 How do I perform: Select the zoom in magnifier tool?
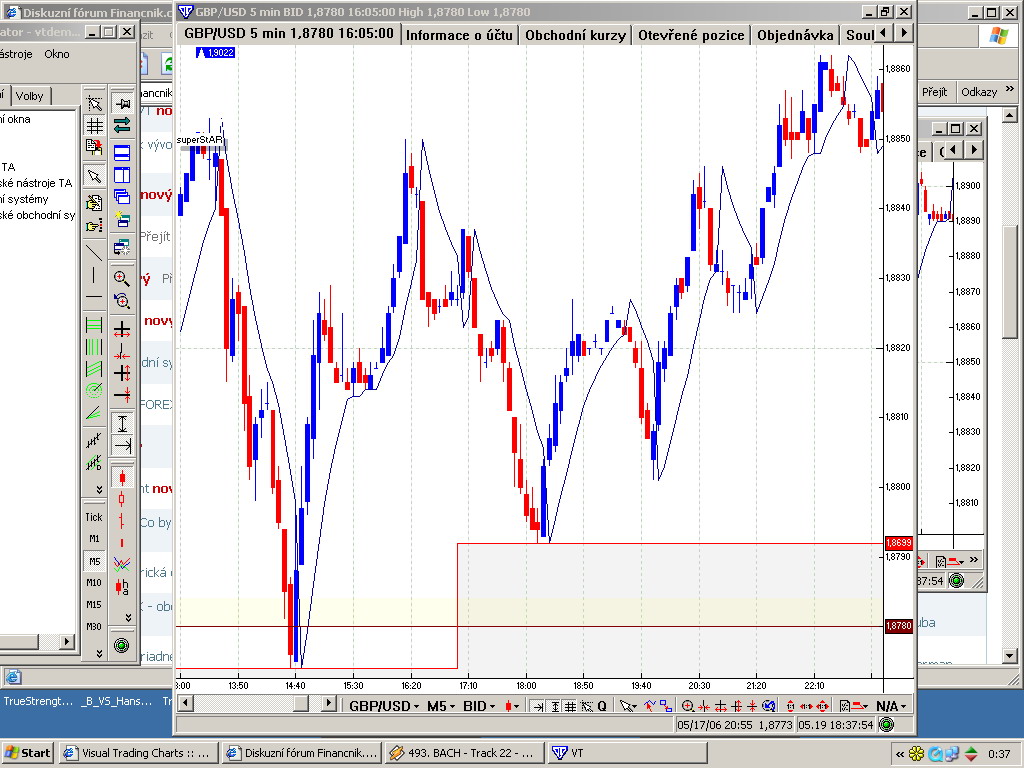tap(121, 278)
